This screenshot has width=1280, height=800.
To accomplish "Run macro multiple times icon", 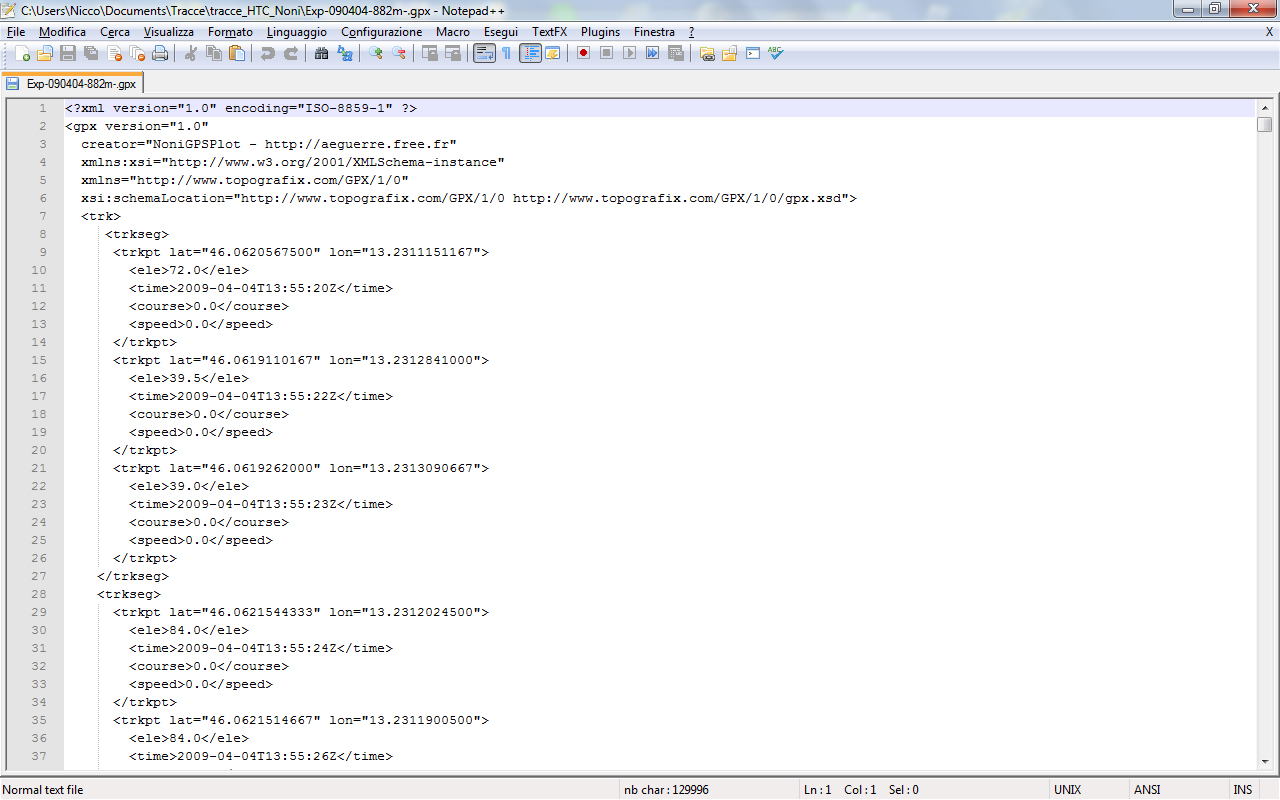I will (652, 53).
